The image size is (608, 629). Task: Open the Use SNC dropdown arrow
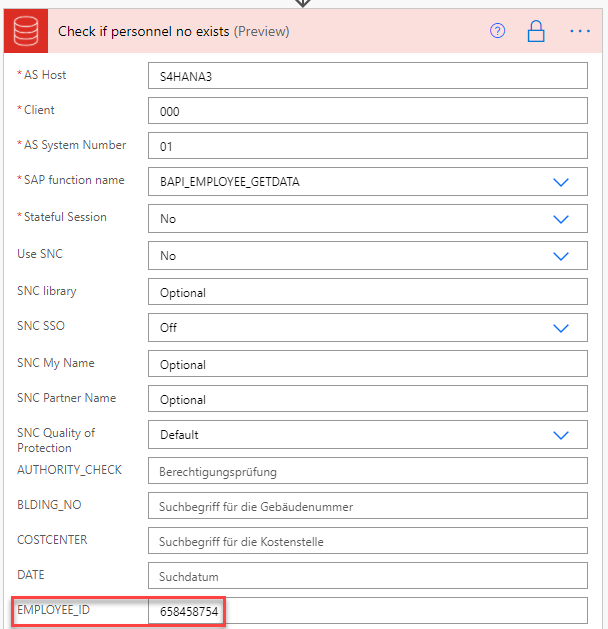click(x=561, y=256)
